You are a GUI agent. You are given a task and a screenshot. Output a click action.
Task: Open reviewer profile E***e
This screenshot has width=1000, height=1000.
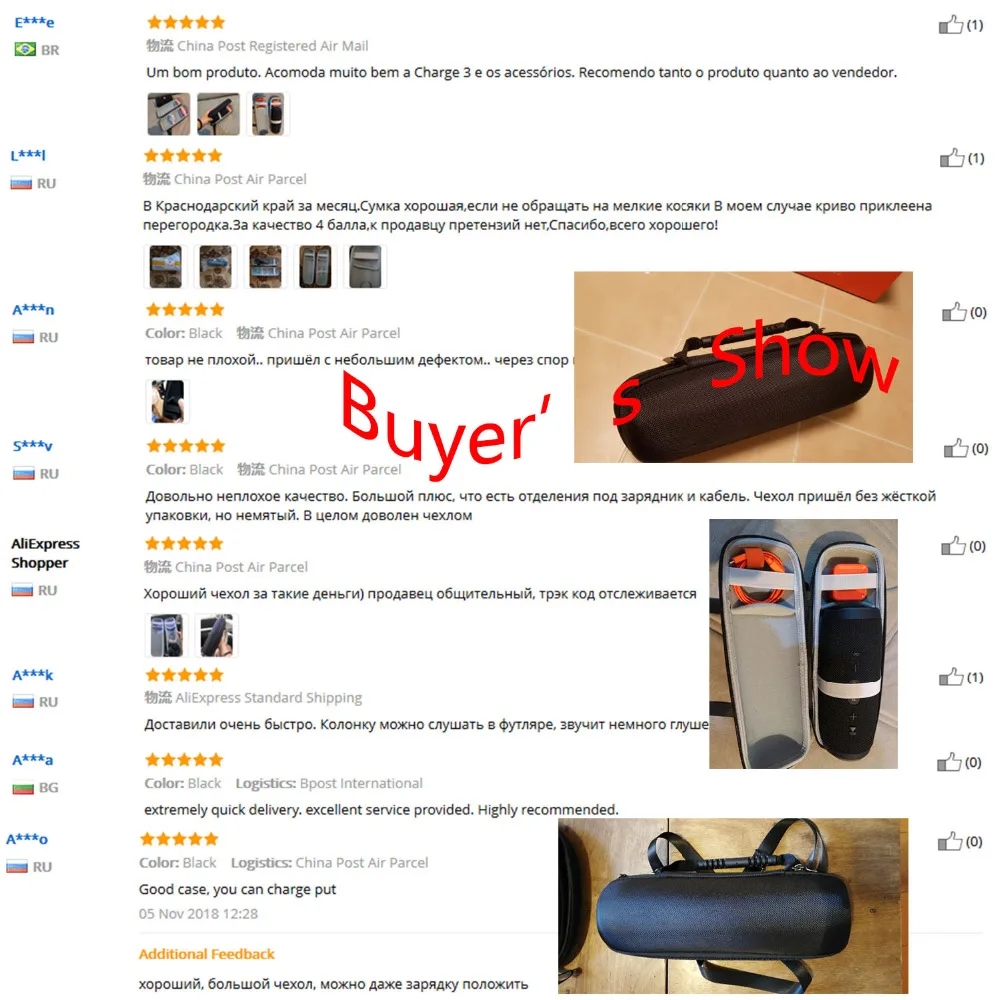coord(34,22)
